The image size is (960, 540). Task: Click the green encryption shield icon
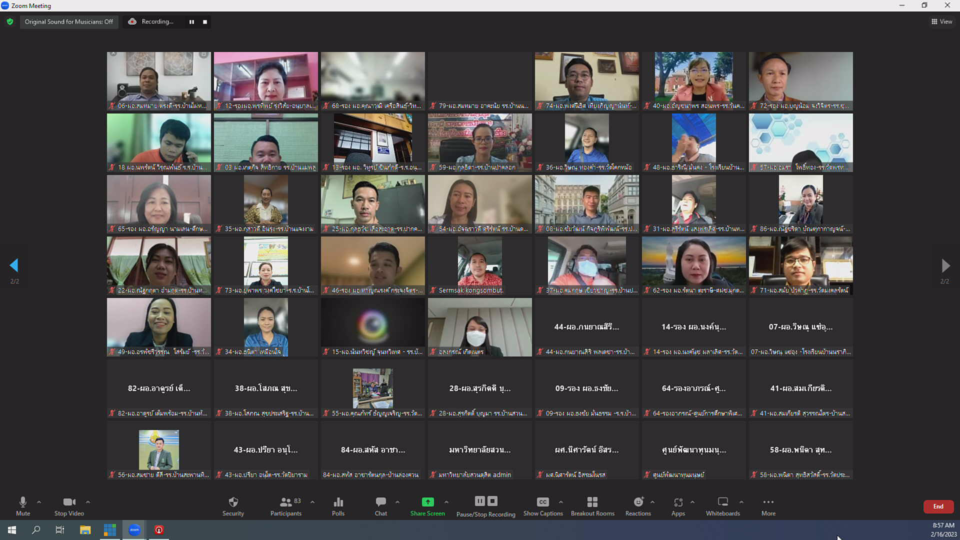pos(10,21)
